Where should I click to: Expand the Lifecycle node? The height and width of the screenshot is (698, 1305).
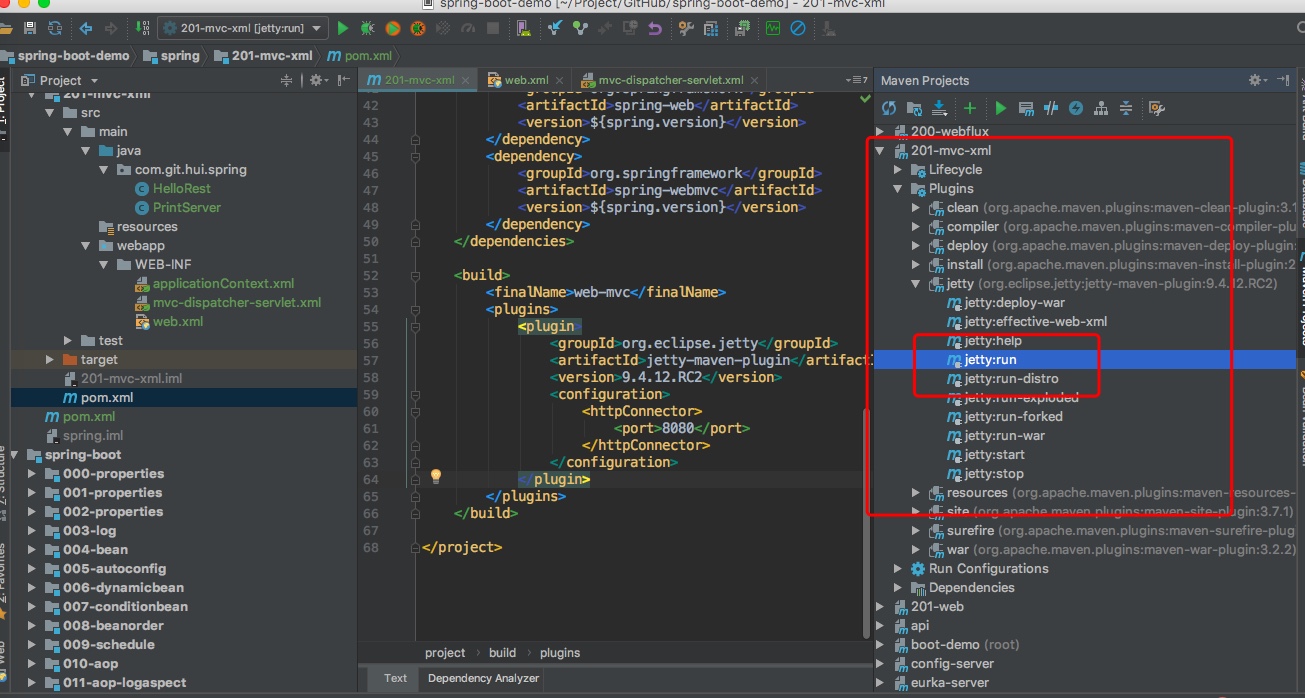coord(898,170)
